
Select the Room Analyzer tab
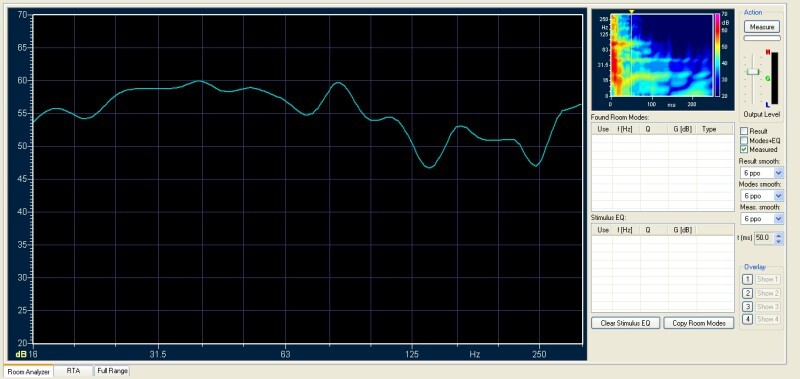28,371
